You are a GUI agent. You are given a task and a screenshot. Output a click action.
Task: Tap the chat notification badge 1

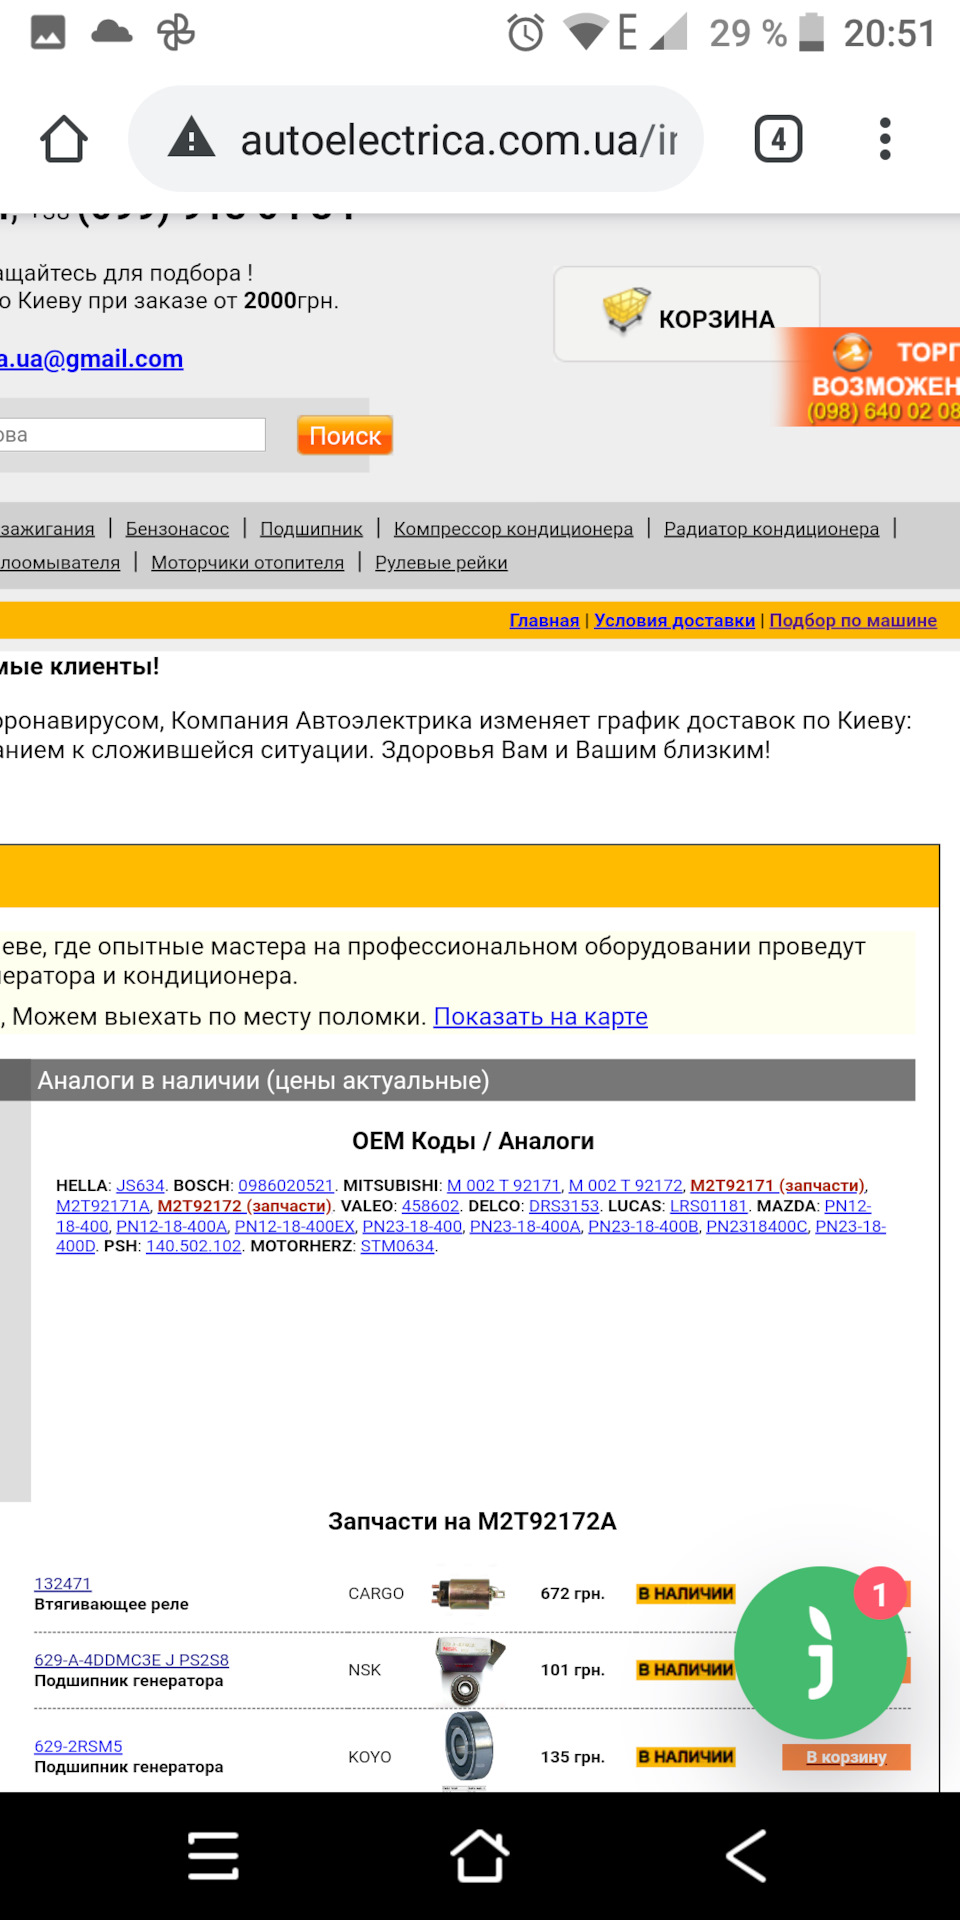880,1594
